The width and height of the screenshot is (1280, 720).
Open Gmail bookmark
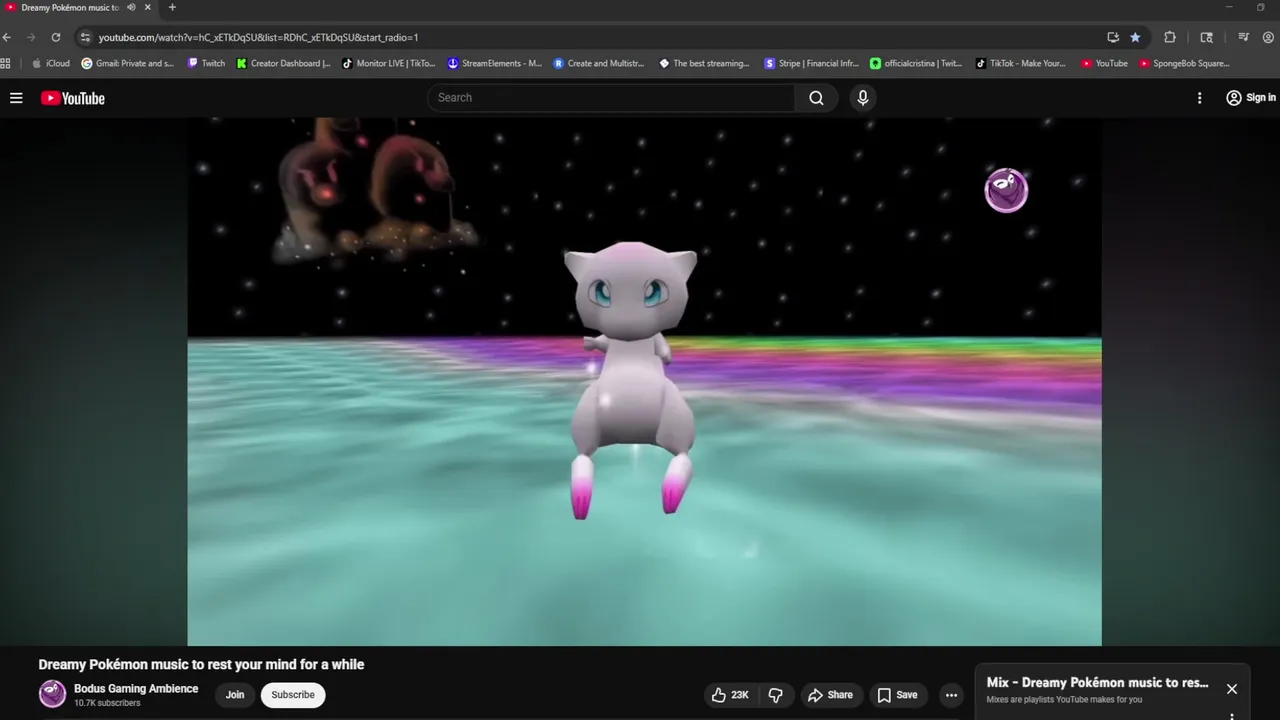pos(127,63)
